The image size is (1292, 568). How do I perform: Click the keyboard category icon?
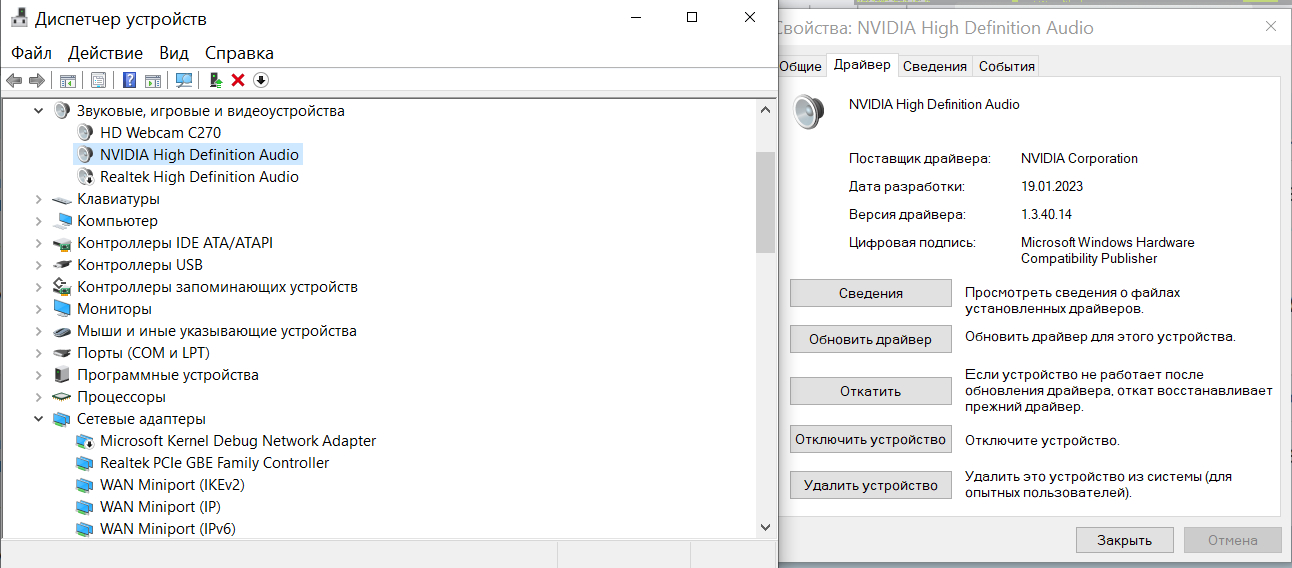(62, 199)
